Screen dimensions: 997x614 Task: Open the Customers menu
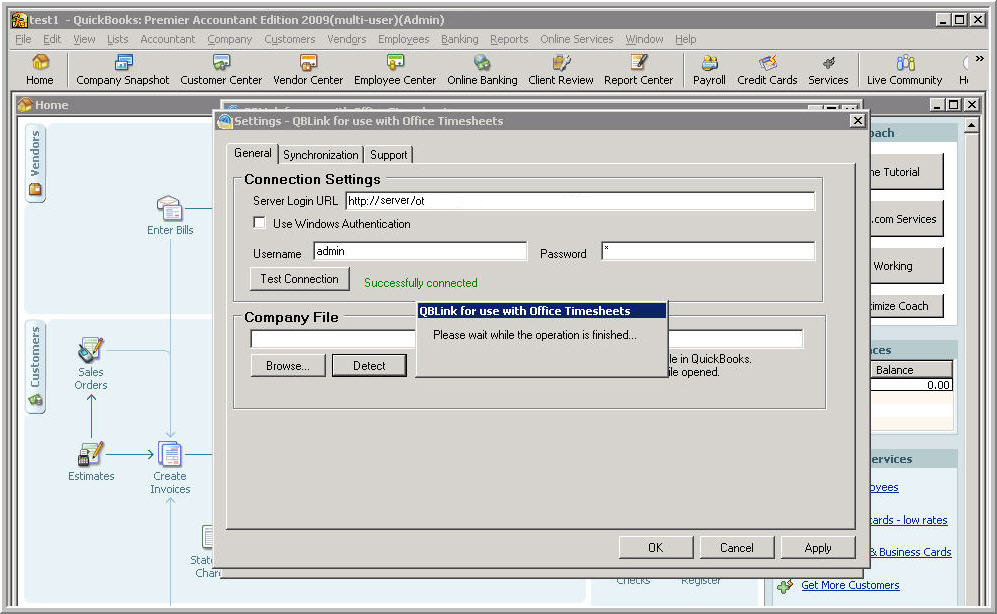[290, 39]
